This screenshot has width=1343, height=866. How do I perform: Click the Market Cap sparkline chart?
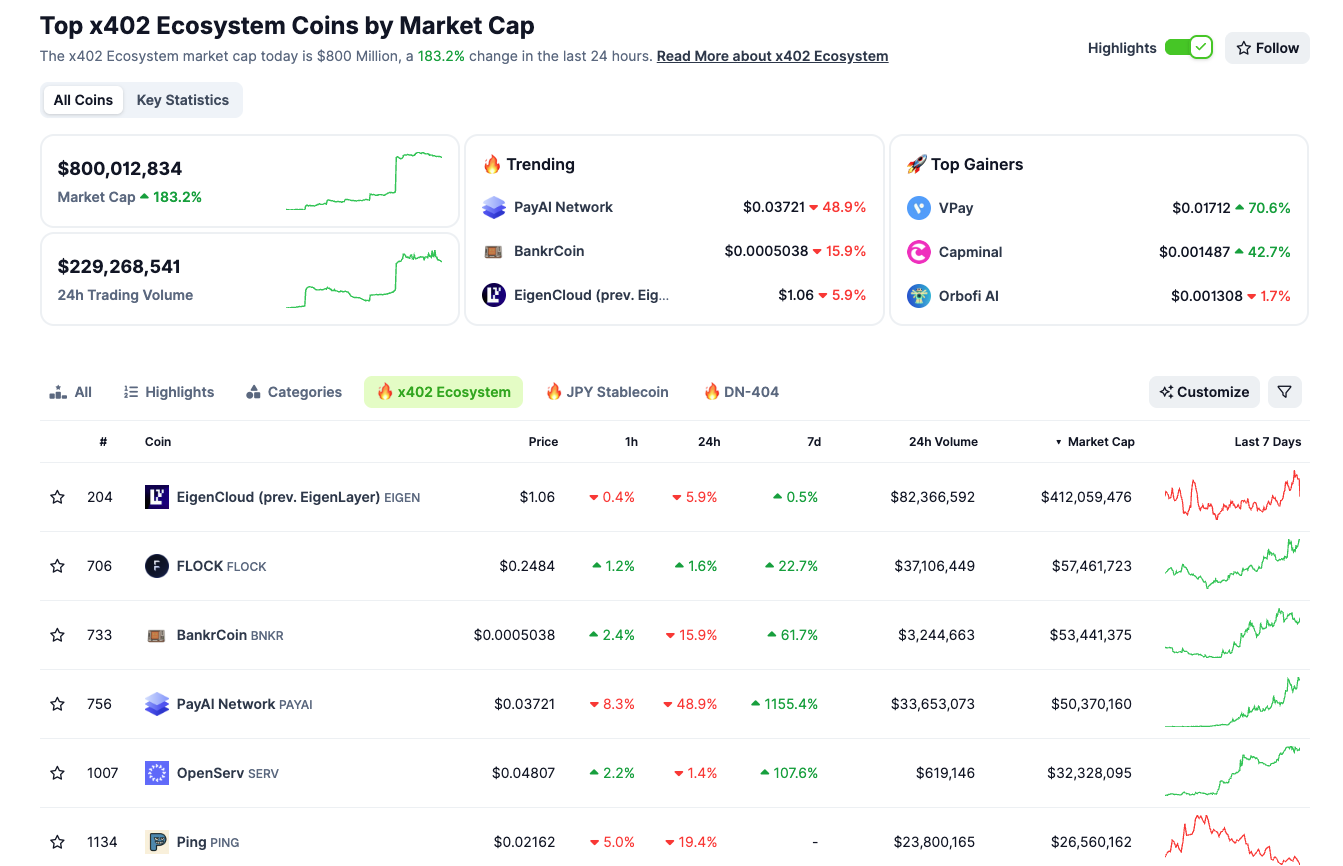click(364, 181)
